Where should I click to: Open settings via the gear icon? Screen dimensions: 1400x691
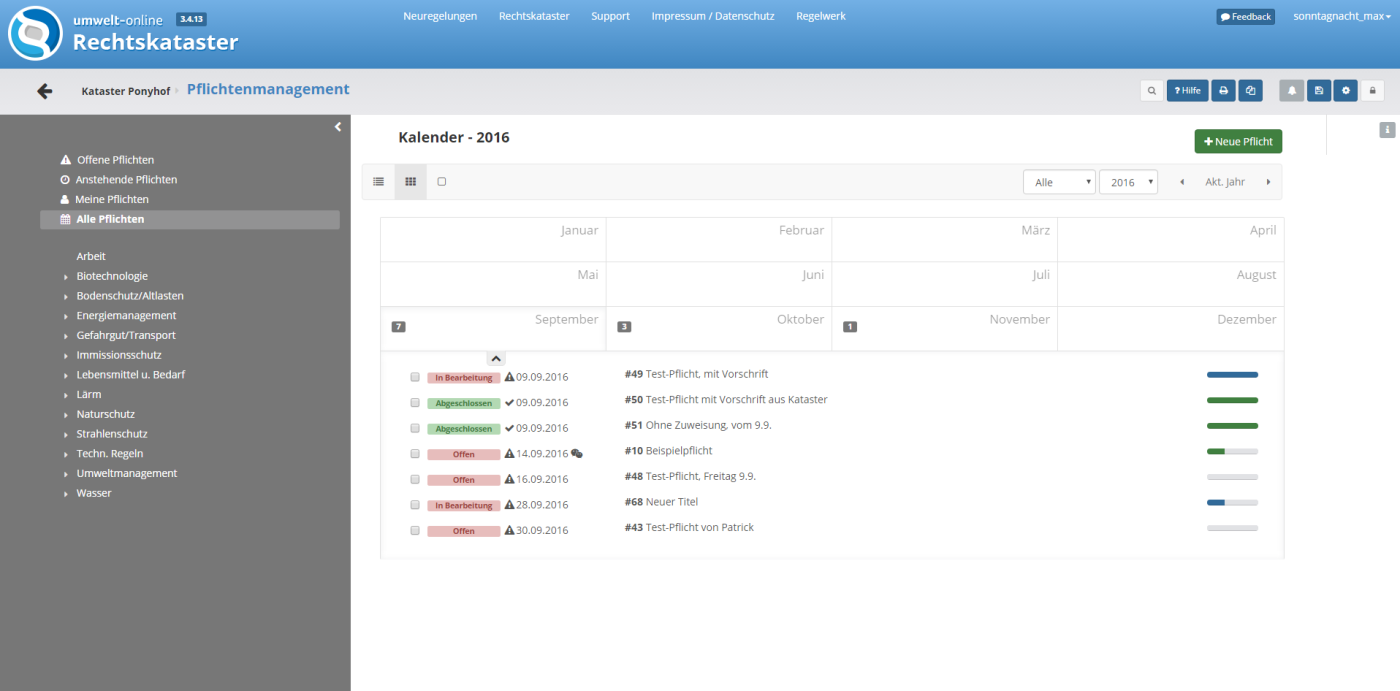click(x=1346, y=91)
